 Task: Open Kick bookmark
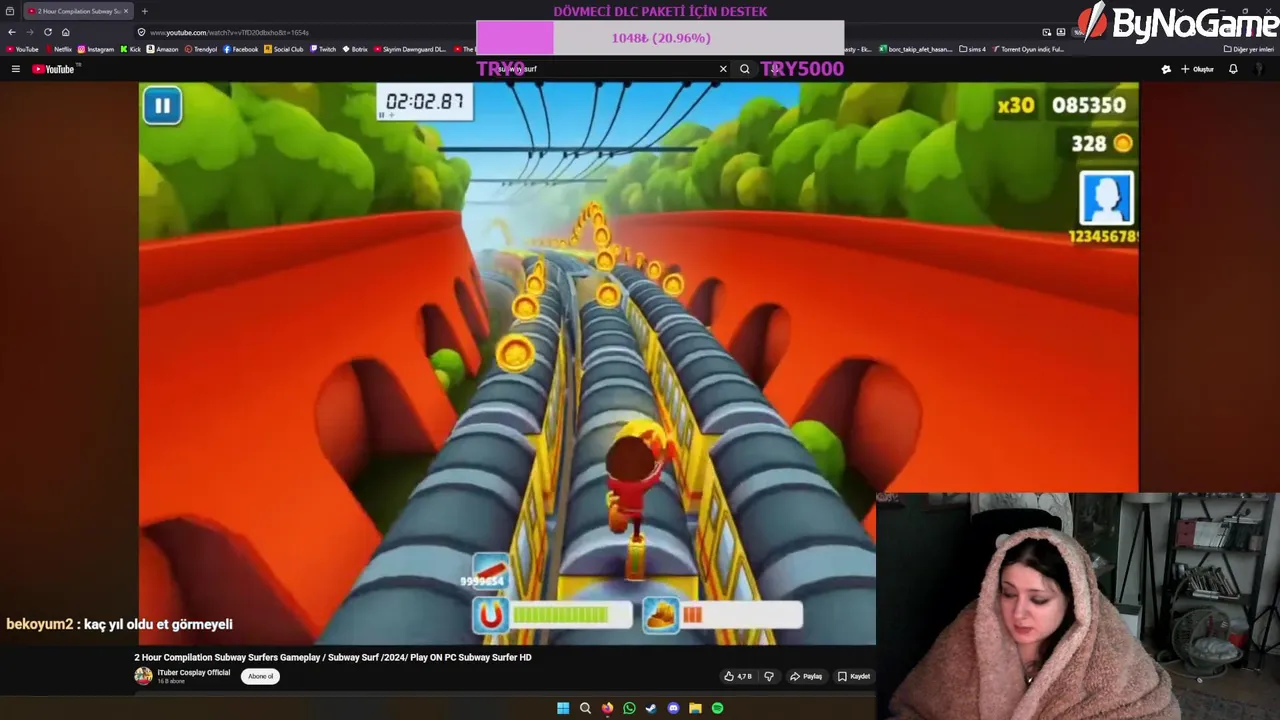pyautogui.click(x=131, y=49)
